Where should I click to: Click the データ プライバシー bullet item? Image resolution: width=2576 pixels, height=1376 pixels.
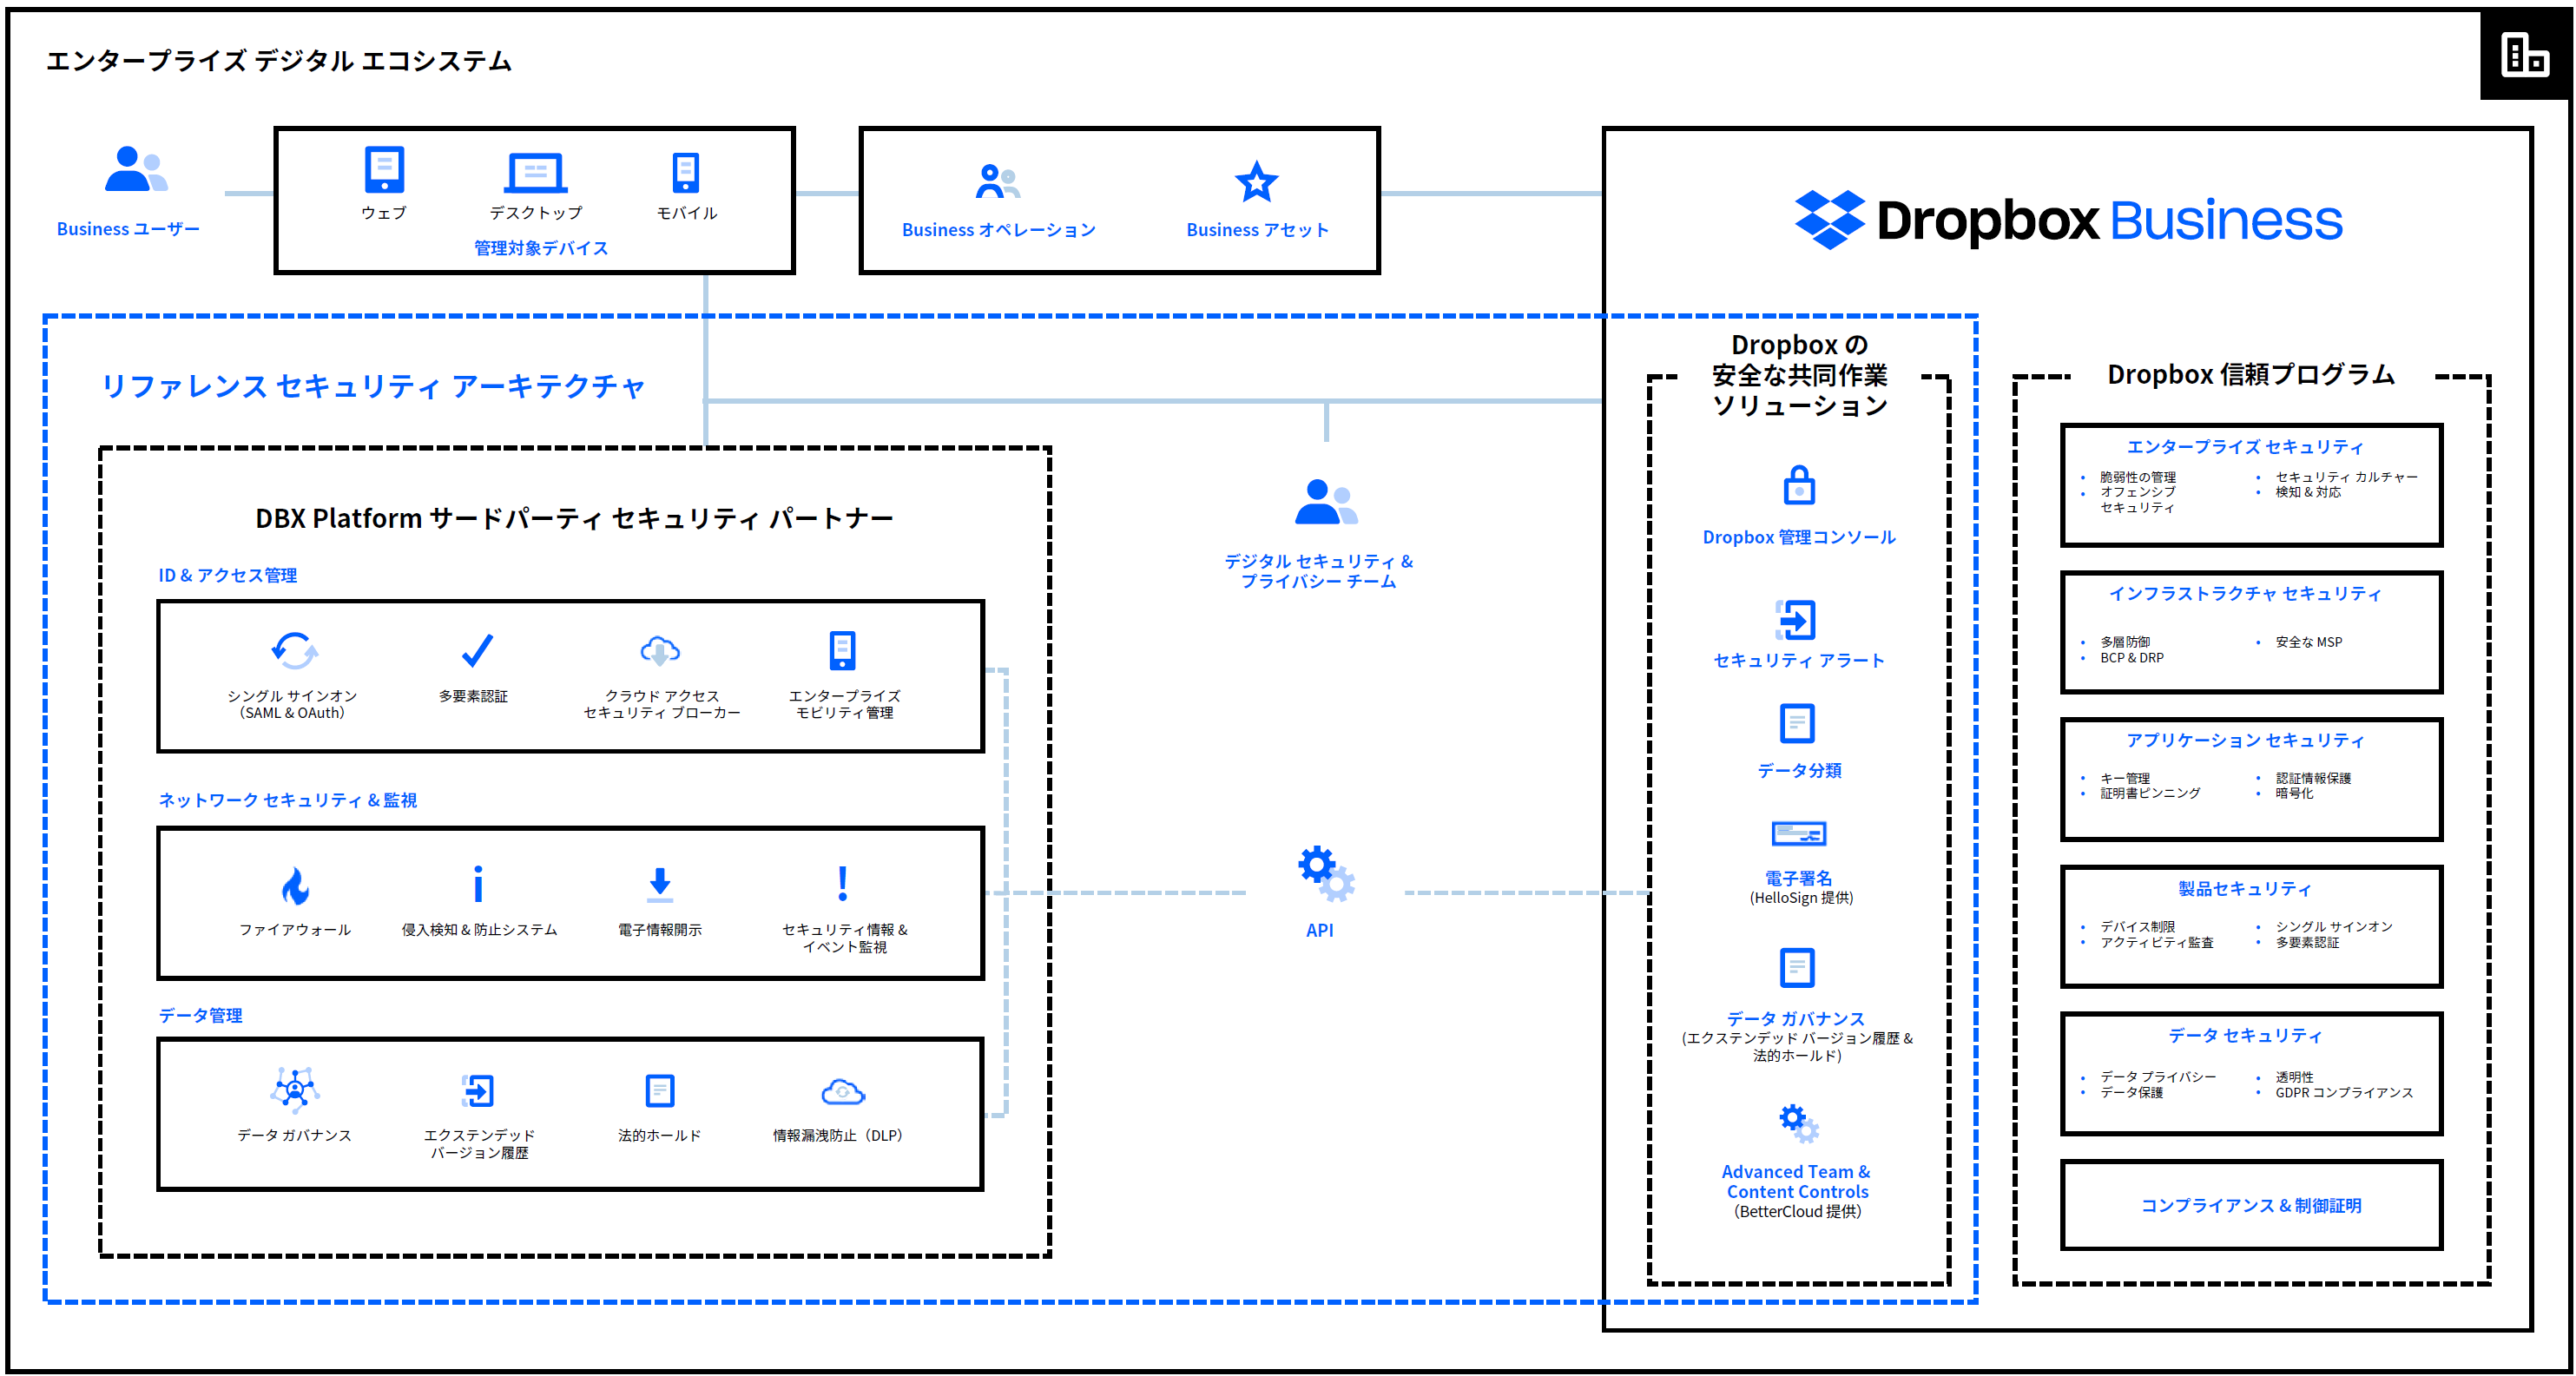tap(2157, 1077)
